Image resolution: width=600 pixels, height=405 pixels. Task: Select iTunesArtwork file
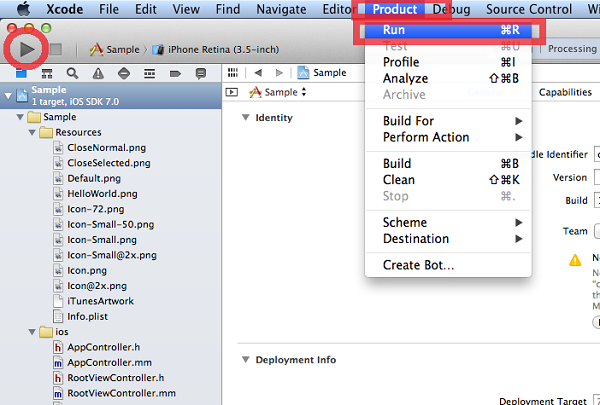pos(100,301)
